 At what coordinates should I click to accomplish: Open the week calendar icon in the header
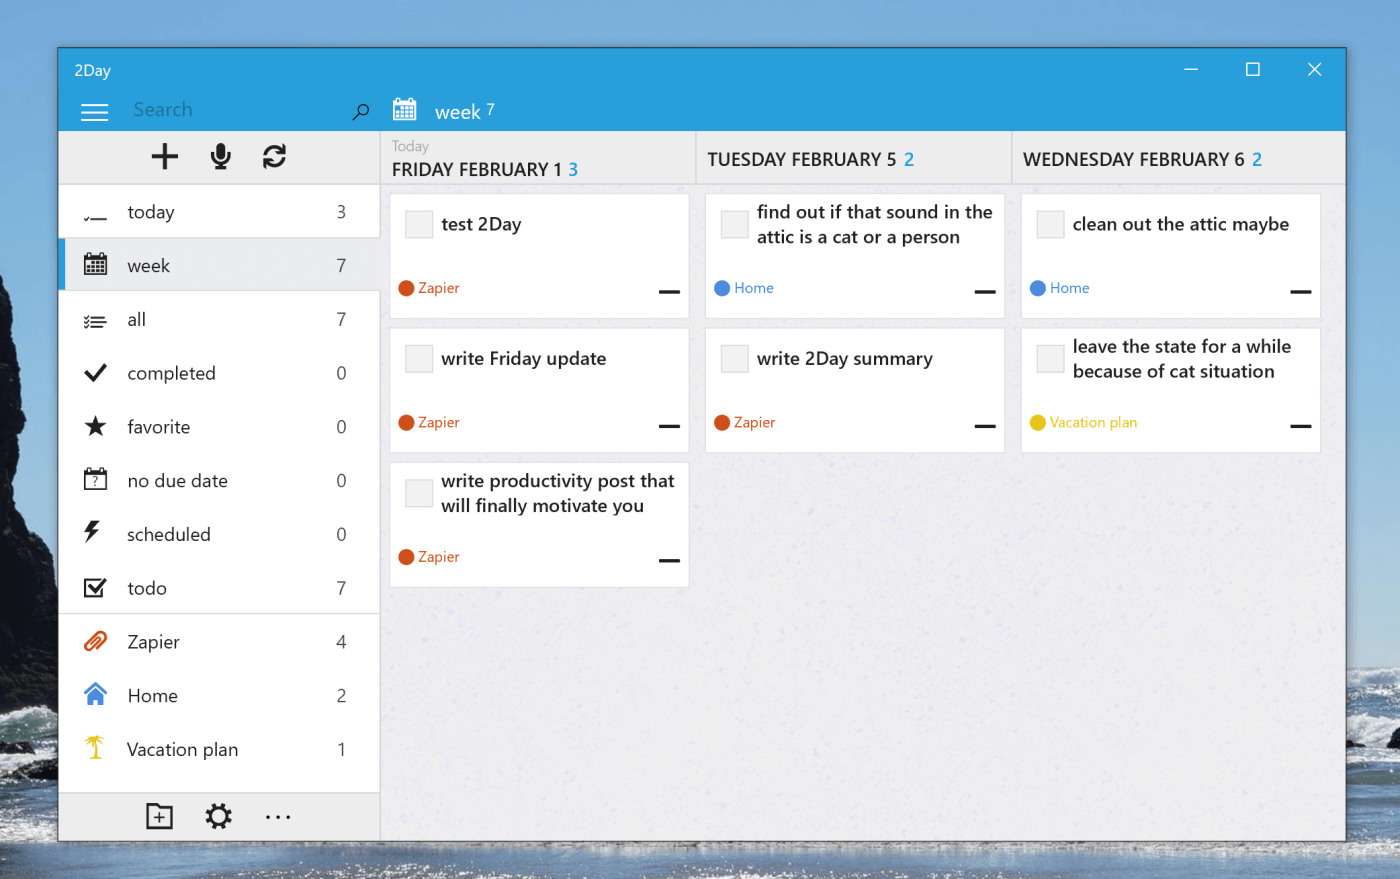click(x=404, y=108)
